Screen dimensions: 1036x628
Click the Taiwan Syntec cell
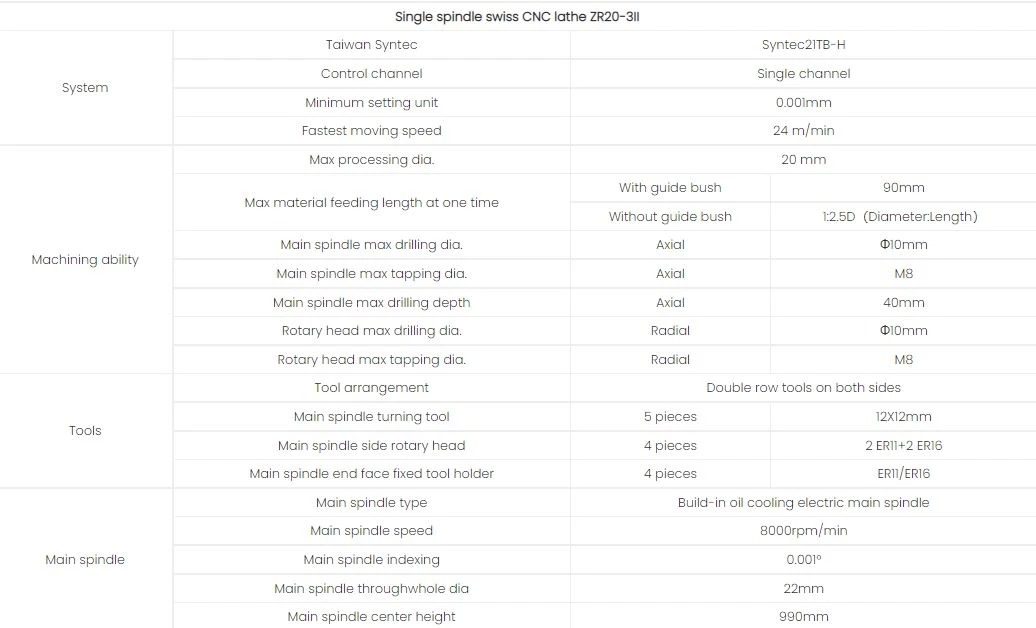click(371, 45)
